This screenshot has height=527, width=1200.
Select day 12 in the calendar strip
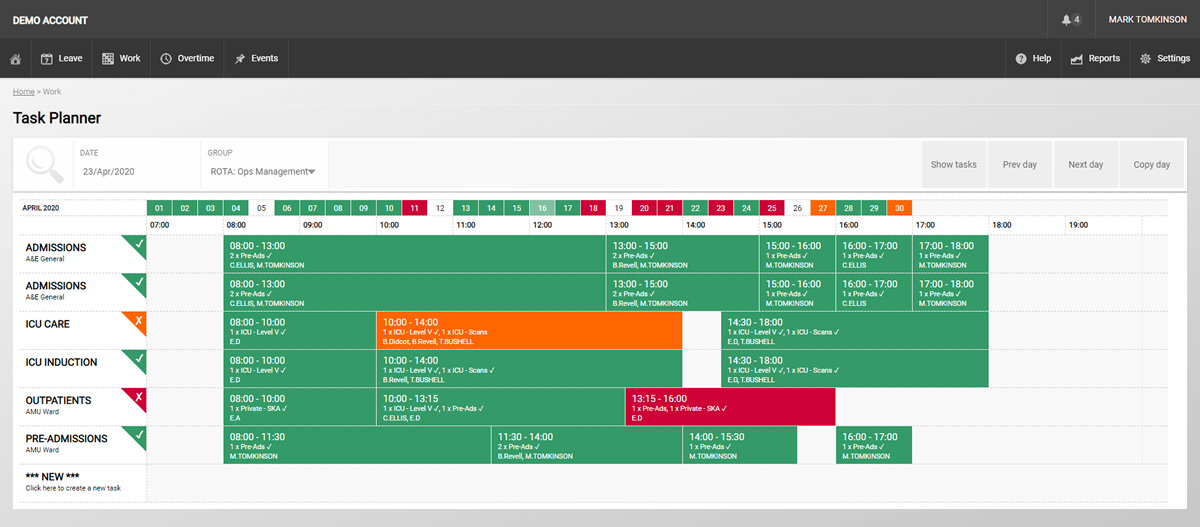[x=440, y=208]
